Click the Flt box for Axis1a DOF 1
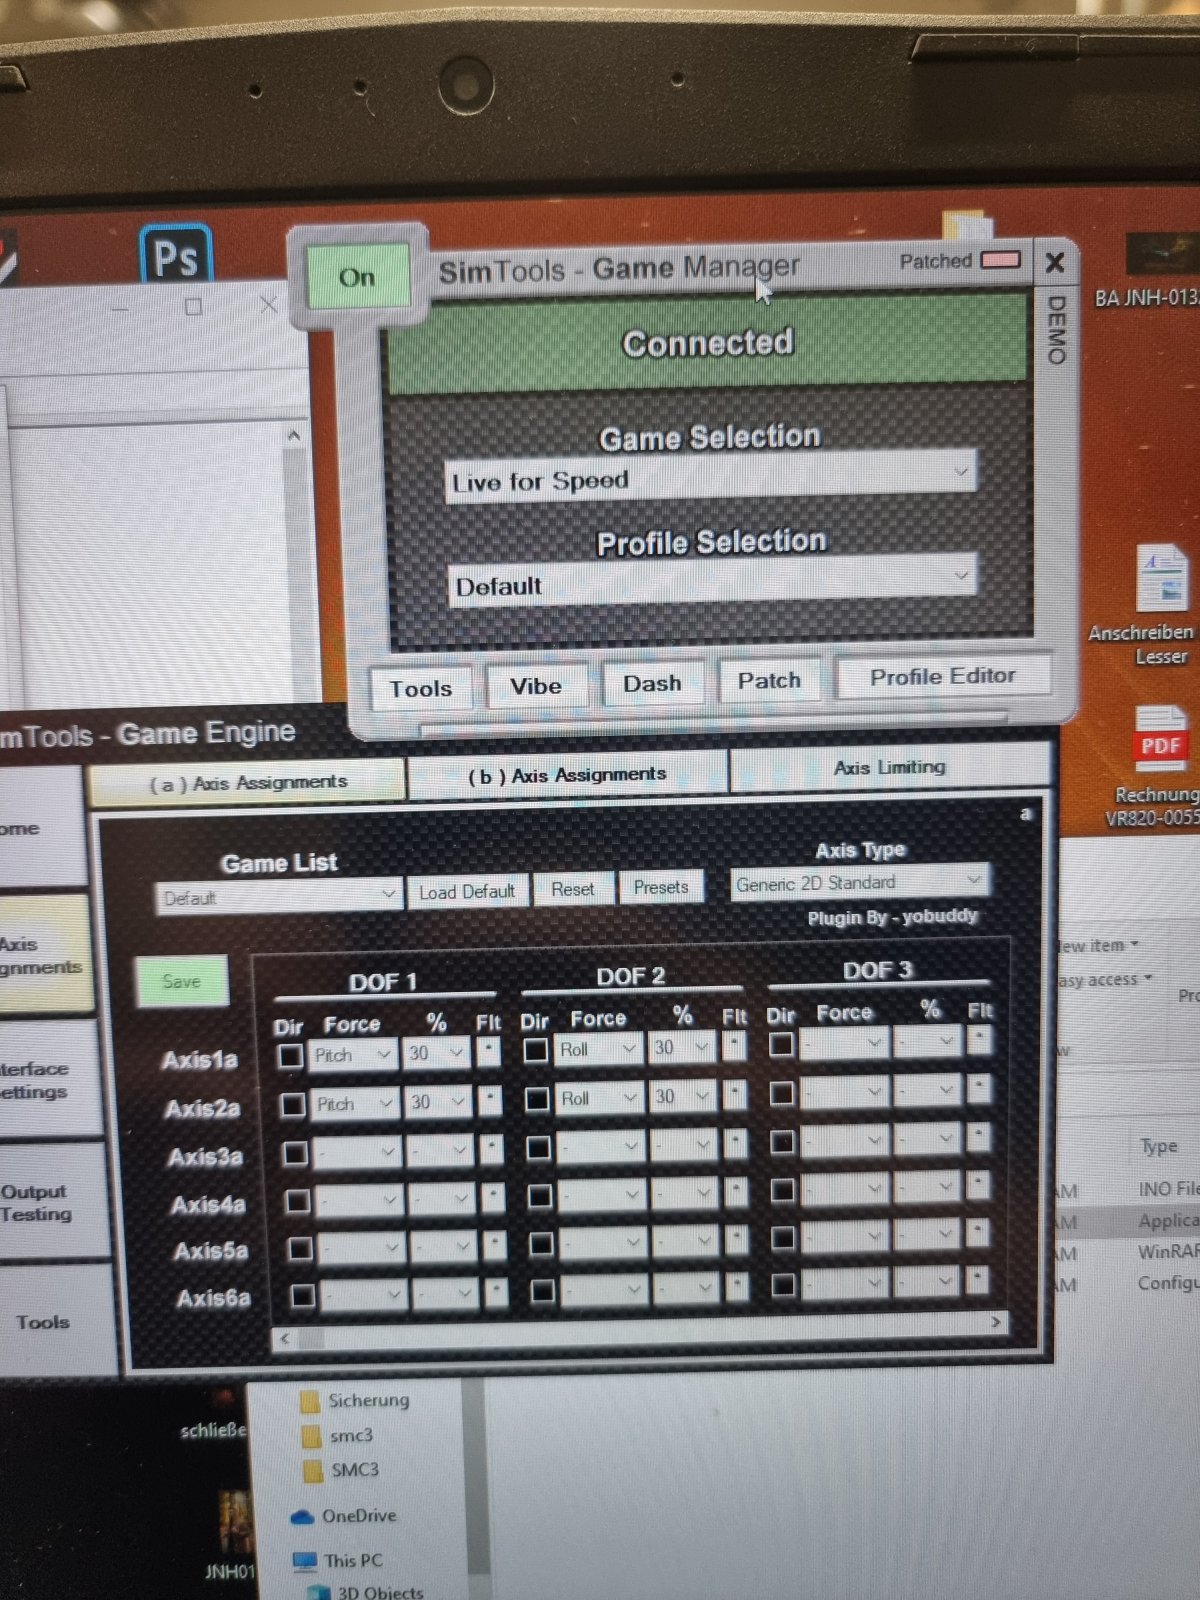This screenshot has height=1600, width=1200. (x=488, y=1052)
